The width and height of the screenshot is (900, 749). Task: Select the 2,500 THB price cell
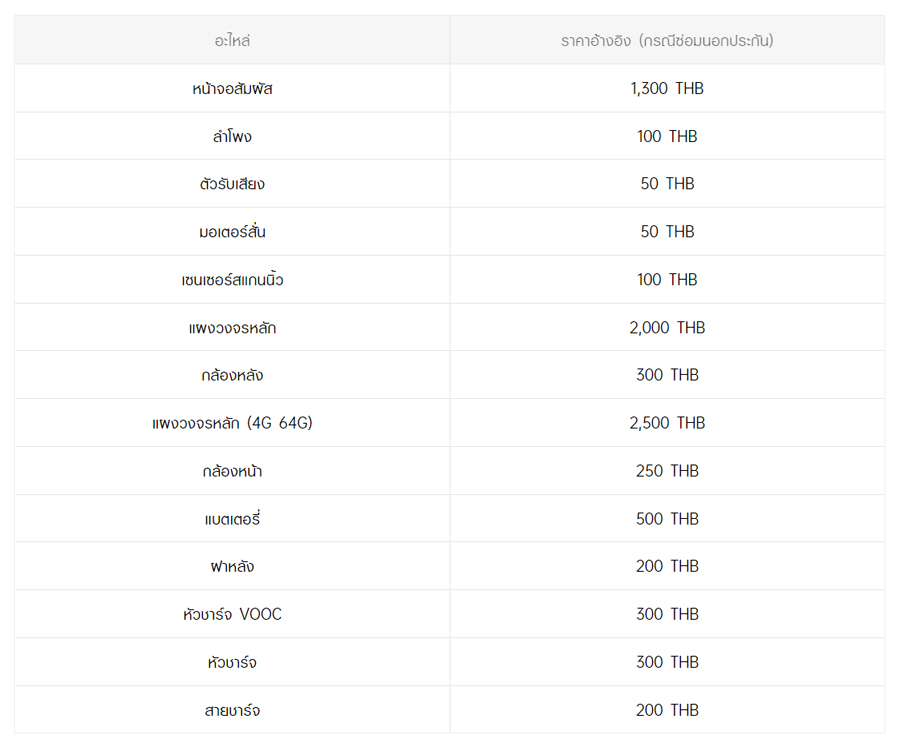[x=667, y=423]
